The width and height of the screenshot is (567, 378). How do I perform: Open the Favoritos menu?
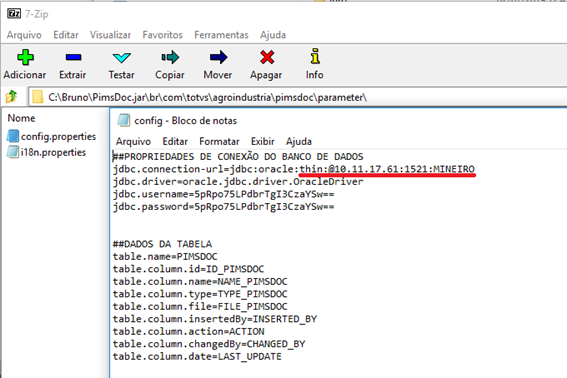coord(162,35)
